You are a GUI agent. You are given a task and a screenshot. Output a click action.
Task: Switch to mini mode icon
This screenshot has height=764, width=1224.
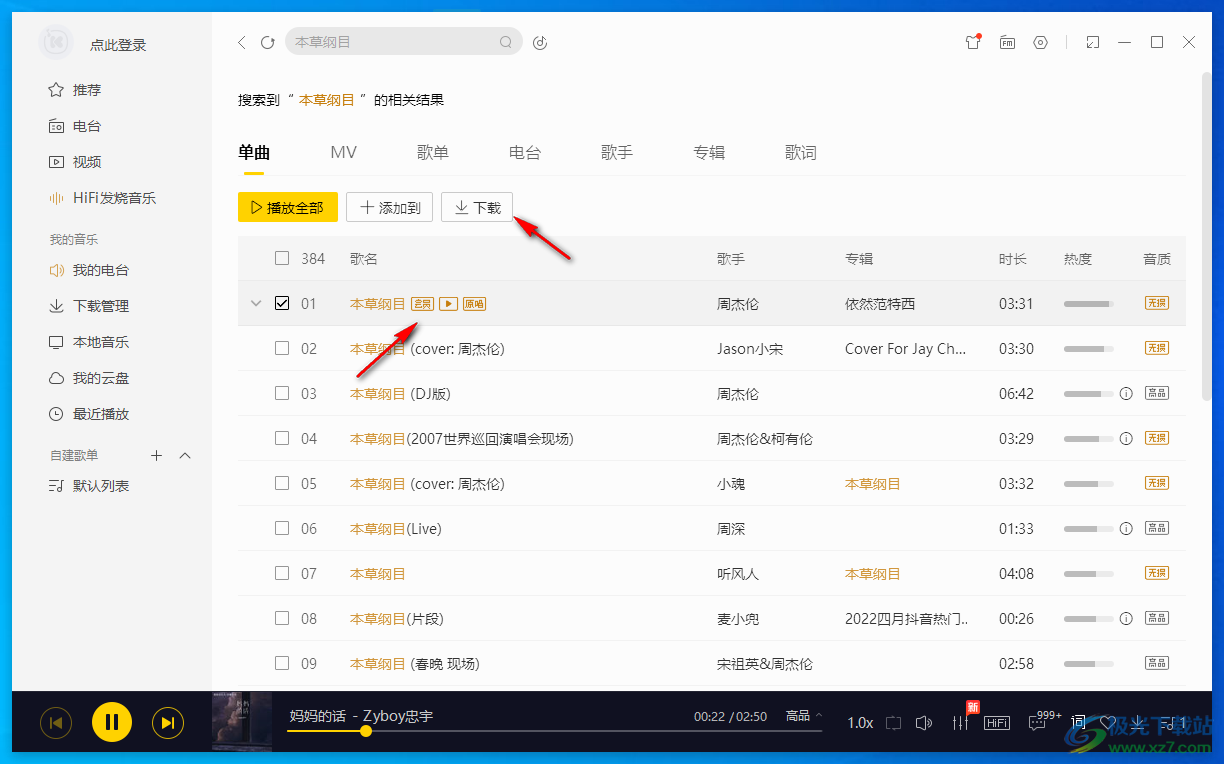[1093, 42]
